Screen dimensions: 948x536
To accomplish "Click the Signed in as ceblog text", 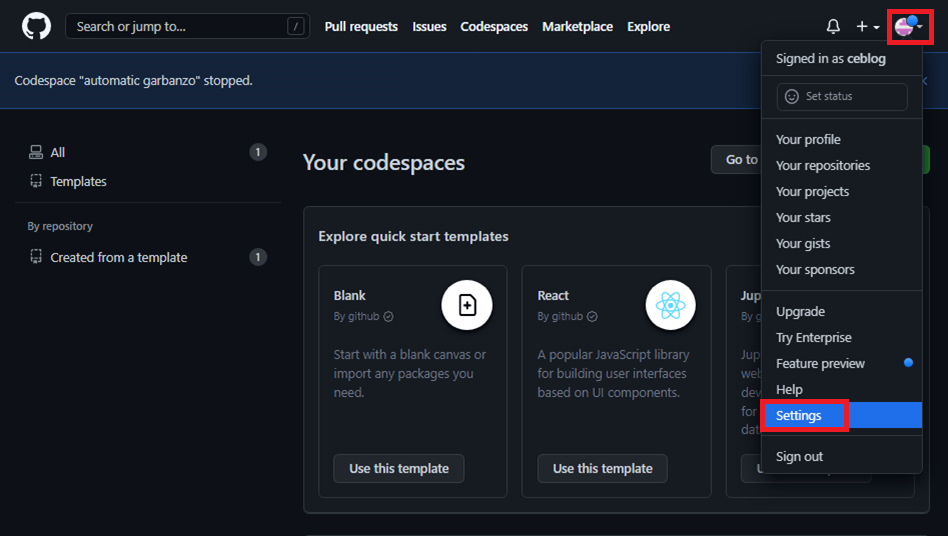I will 831,59.
